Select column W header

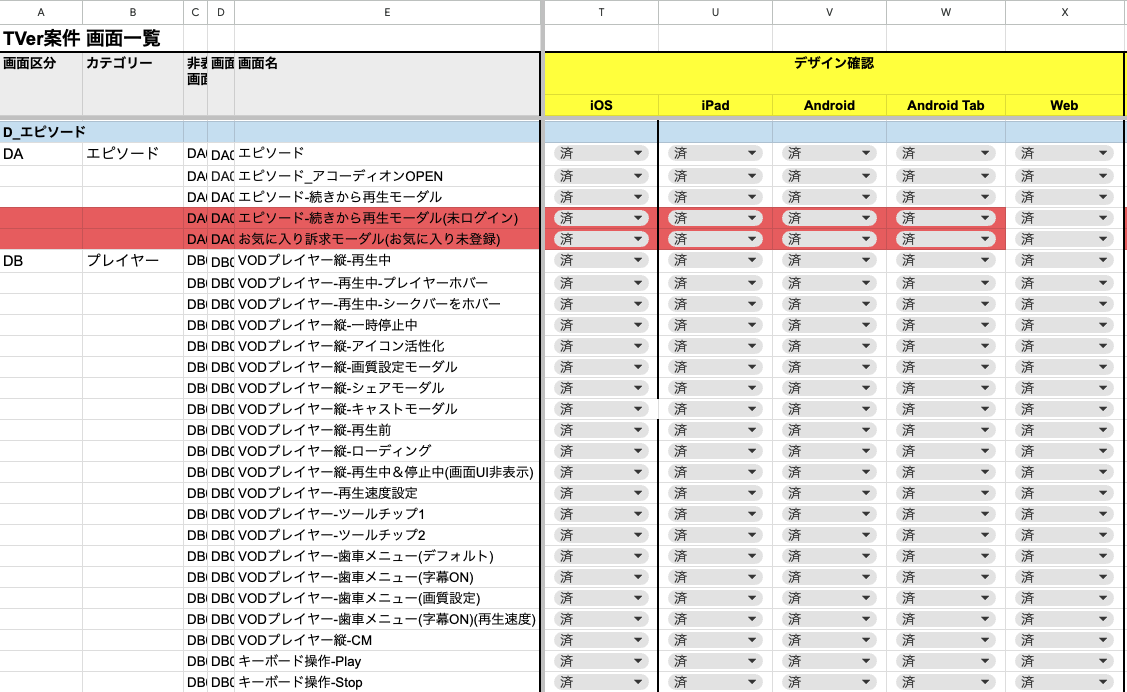click(946, 12)
